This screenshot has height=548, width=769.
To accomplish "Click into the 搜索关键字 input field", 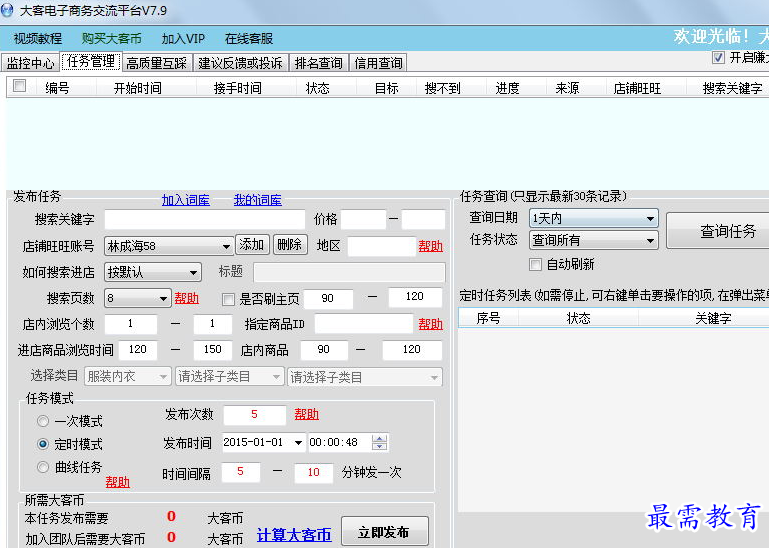I will coord(204,220).
